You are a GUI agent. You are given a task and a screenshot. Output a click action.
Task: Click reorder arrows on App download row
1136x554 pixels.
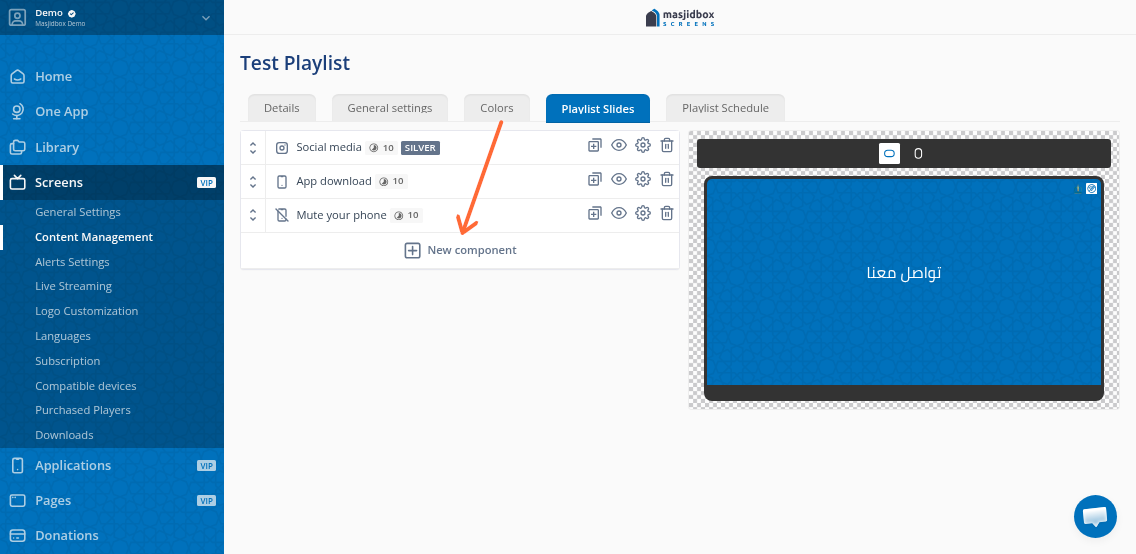pos(253,181)
